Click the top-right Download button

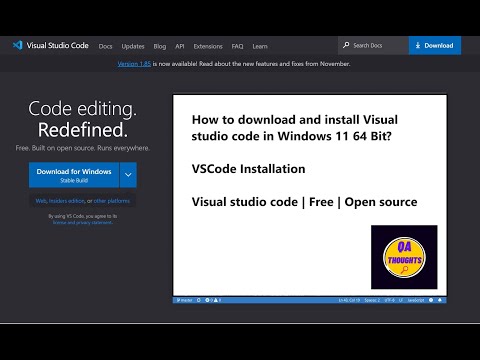pos(435,45)
